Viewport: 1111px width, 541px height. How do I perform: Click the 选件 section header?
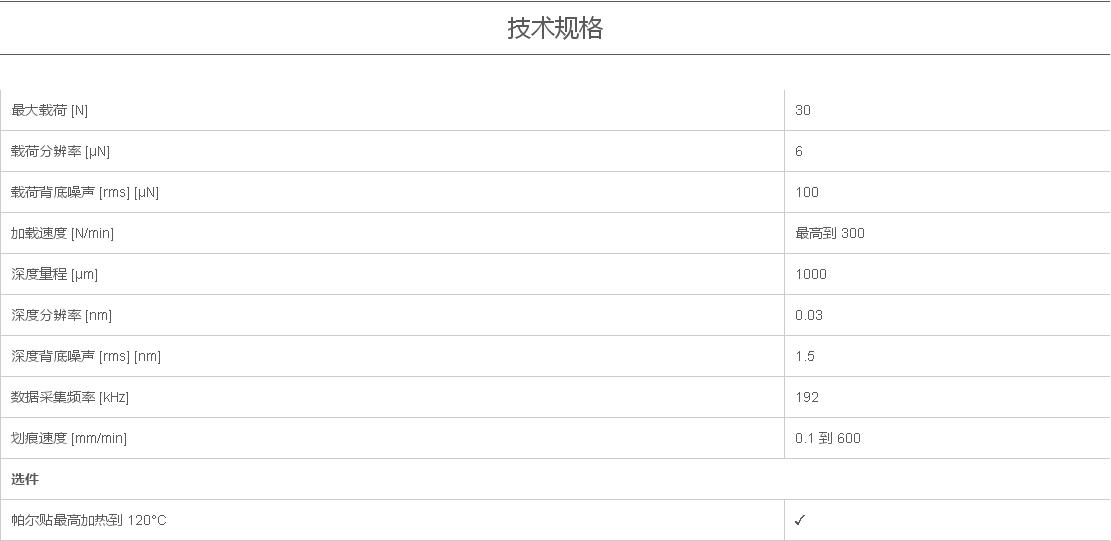point(25,479)
